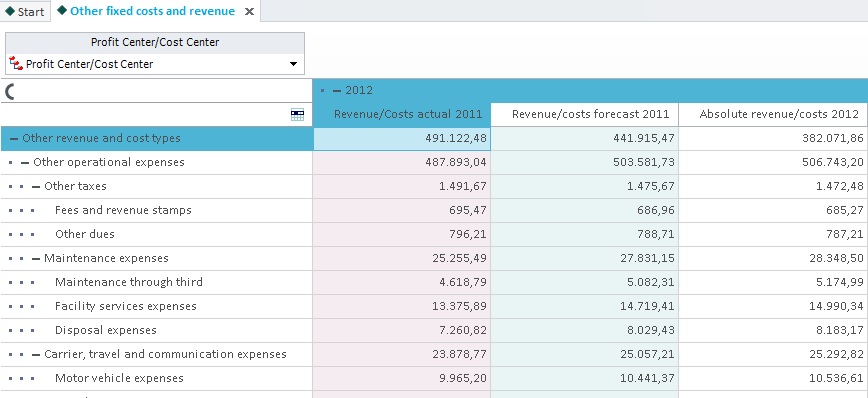Collapse the Other taxes node
The image size is (868, 398).
[36, 187]
